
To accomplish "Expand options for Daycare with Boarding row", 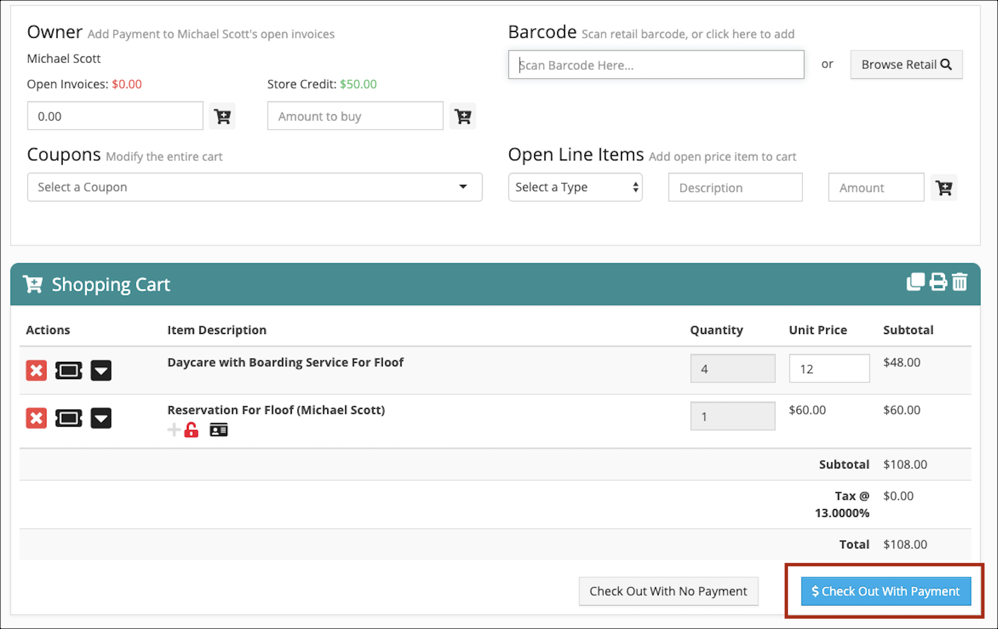I will (101, 370).
